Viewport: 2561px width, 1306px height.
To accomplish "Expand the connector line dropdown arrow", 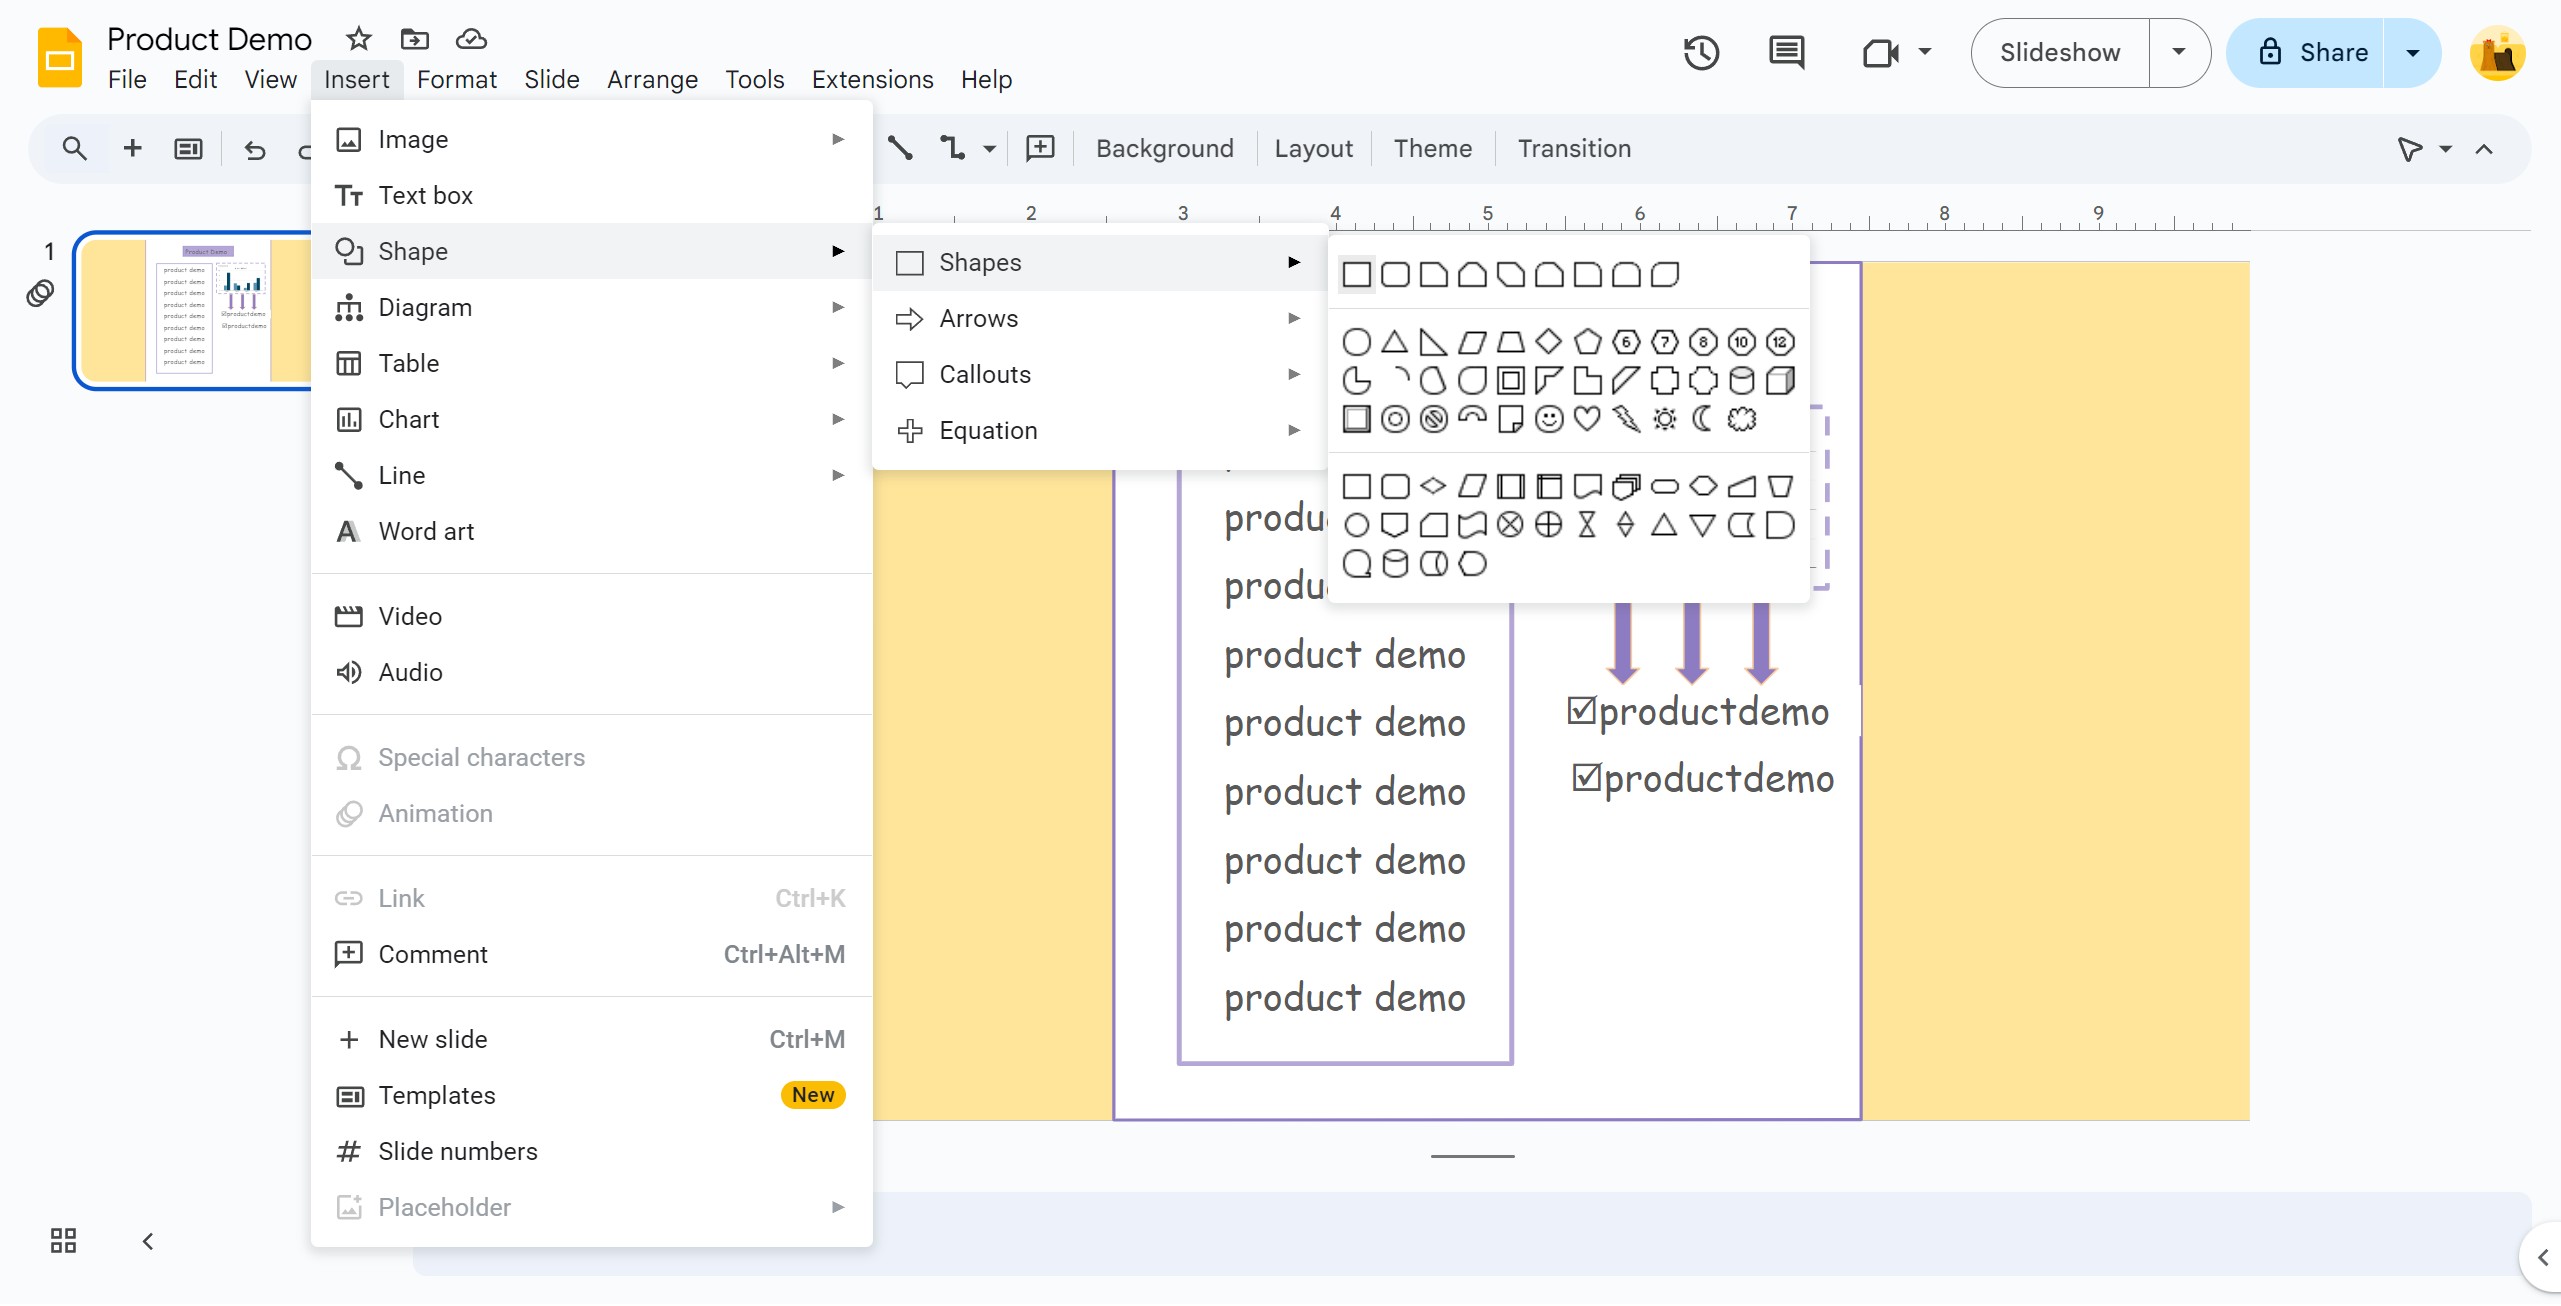I will (989, 149).
